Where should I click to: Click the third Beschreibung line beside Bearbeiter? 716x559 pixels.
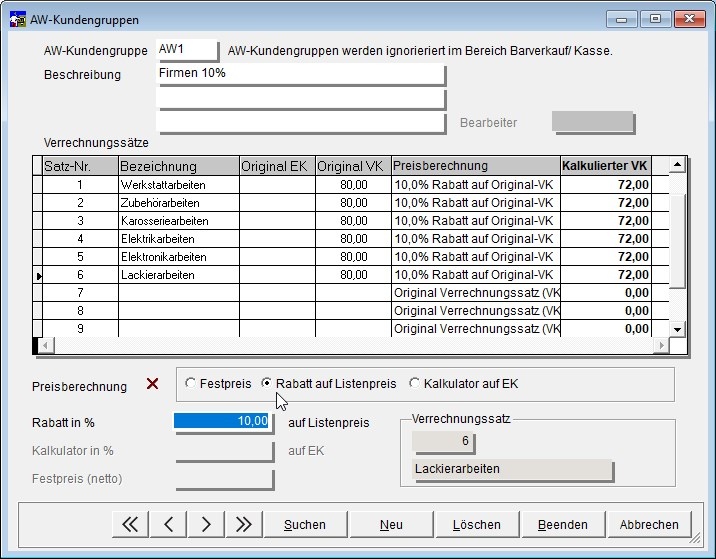click(x=300, y=123)
